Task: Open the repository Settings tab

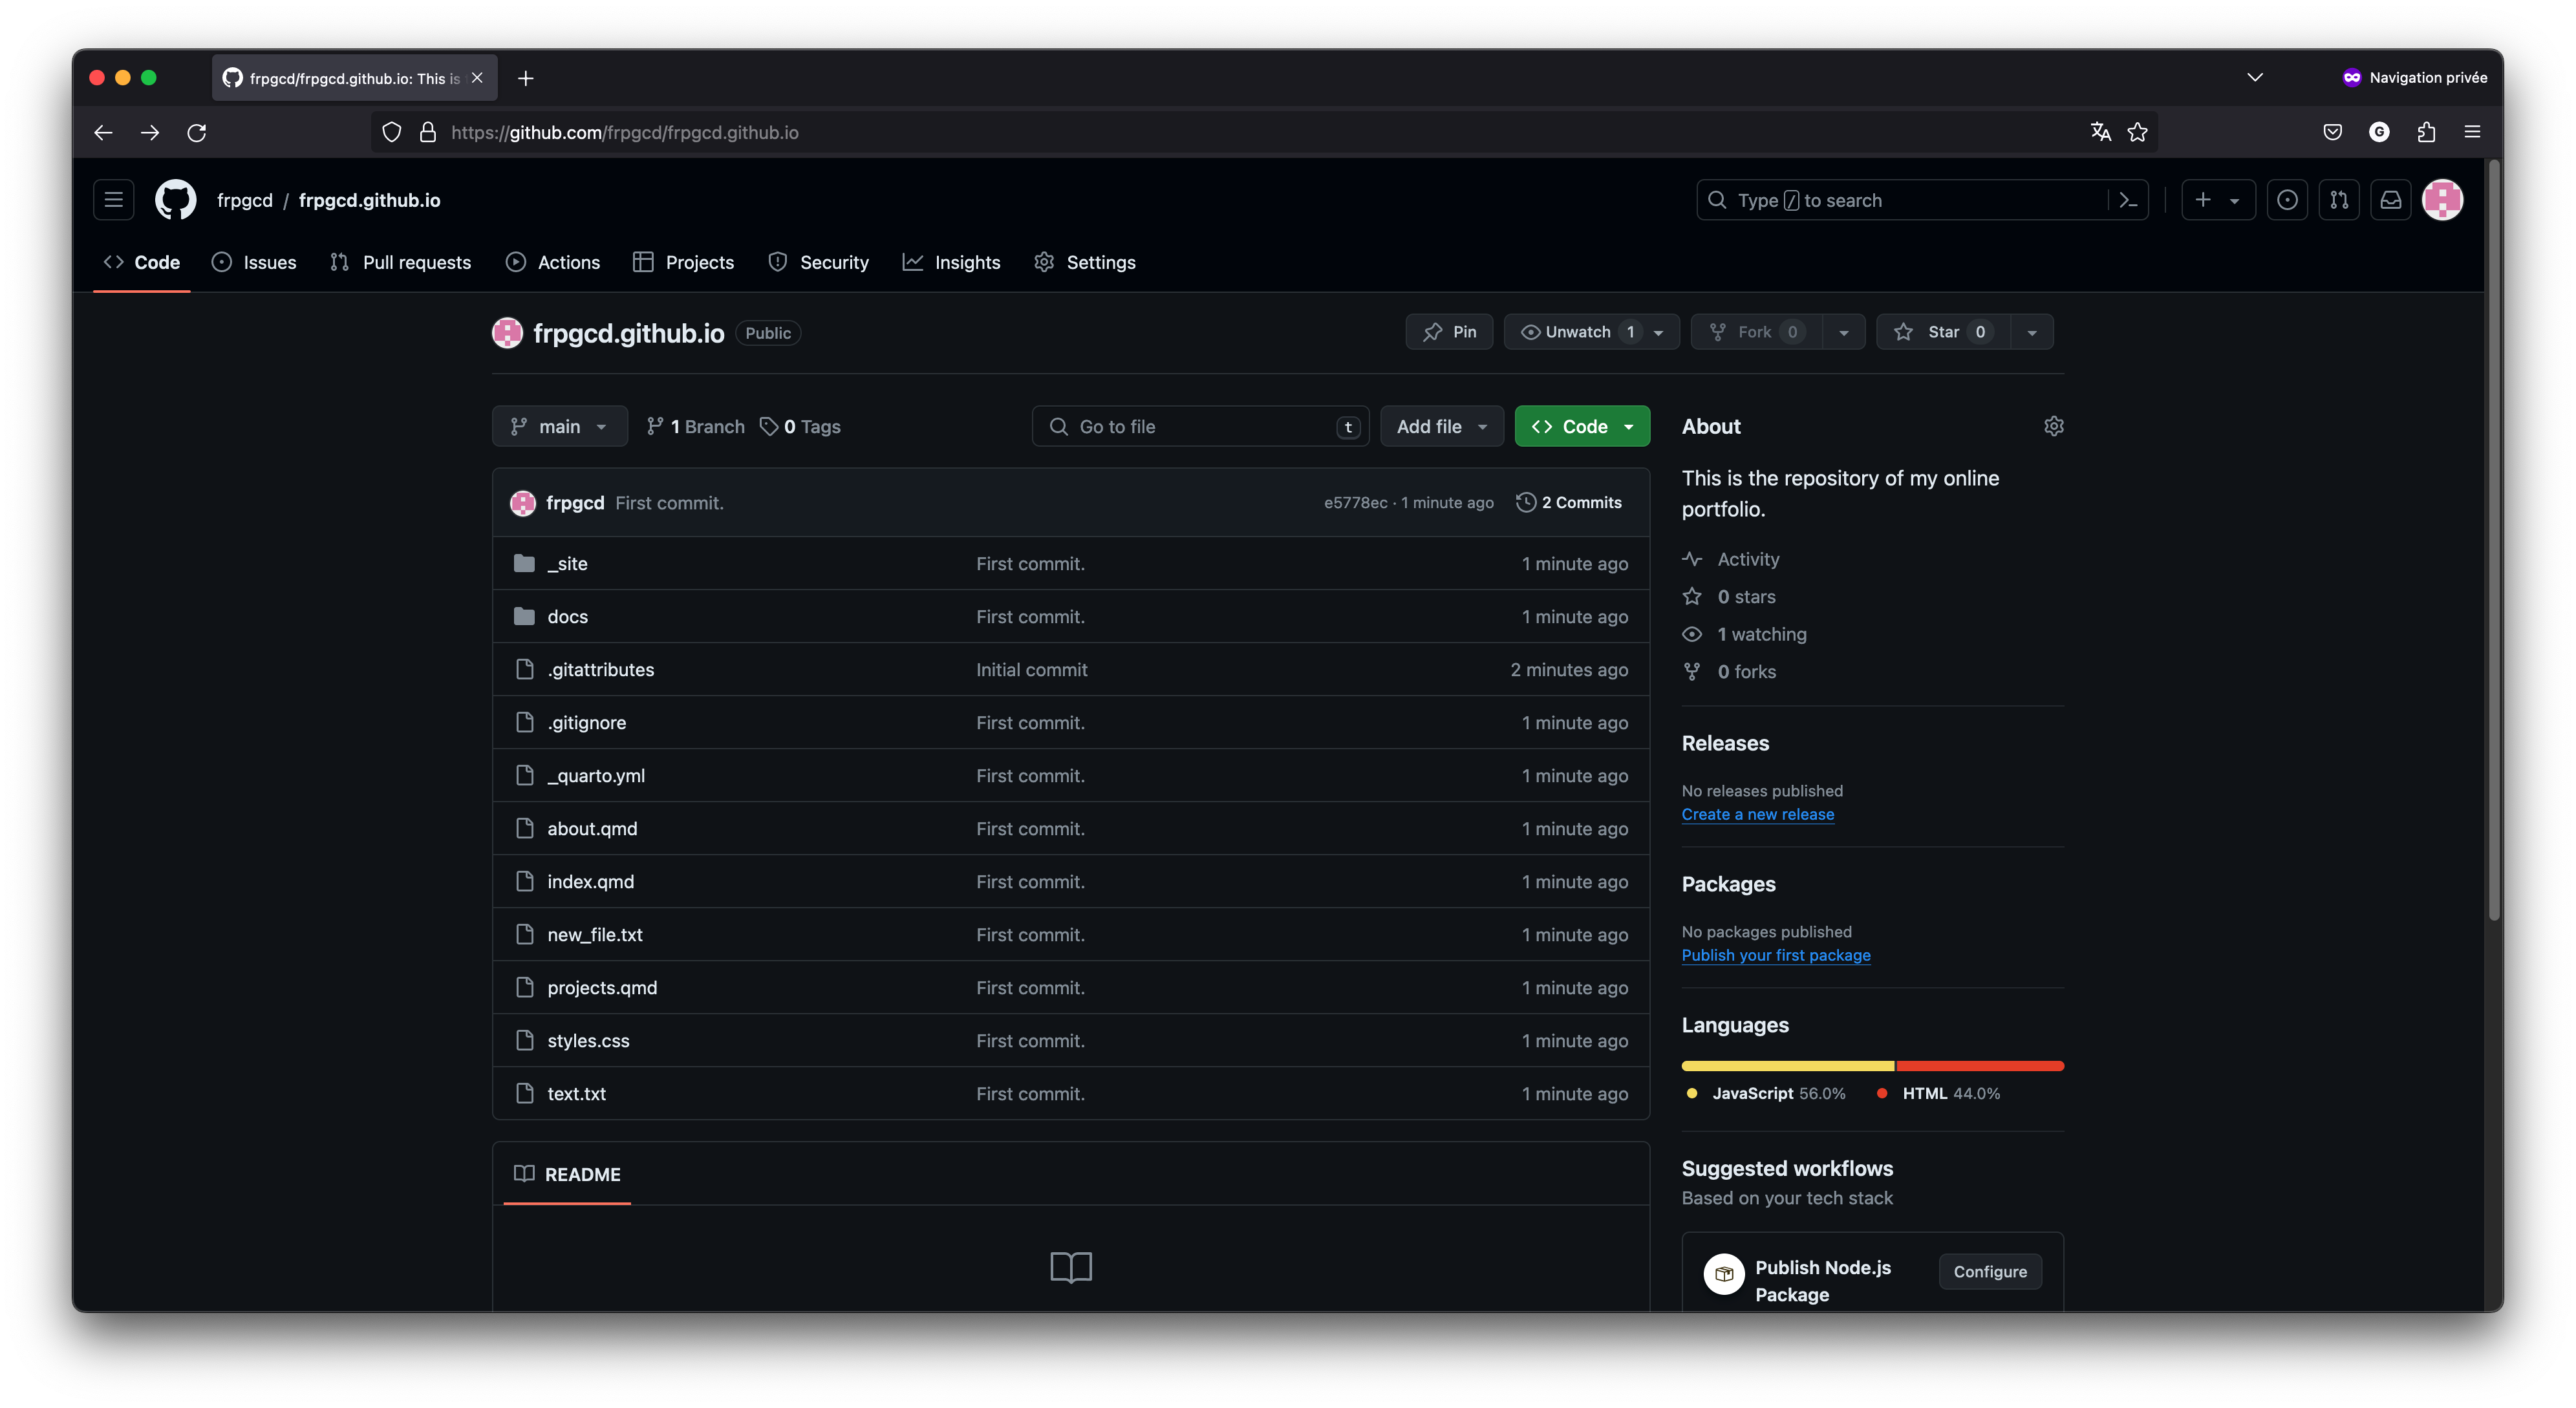Action: [1085, 262]
